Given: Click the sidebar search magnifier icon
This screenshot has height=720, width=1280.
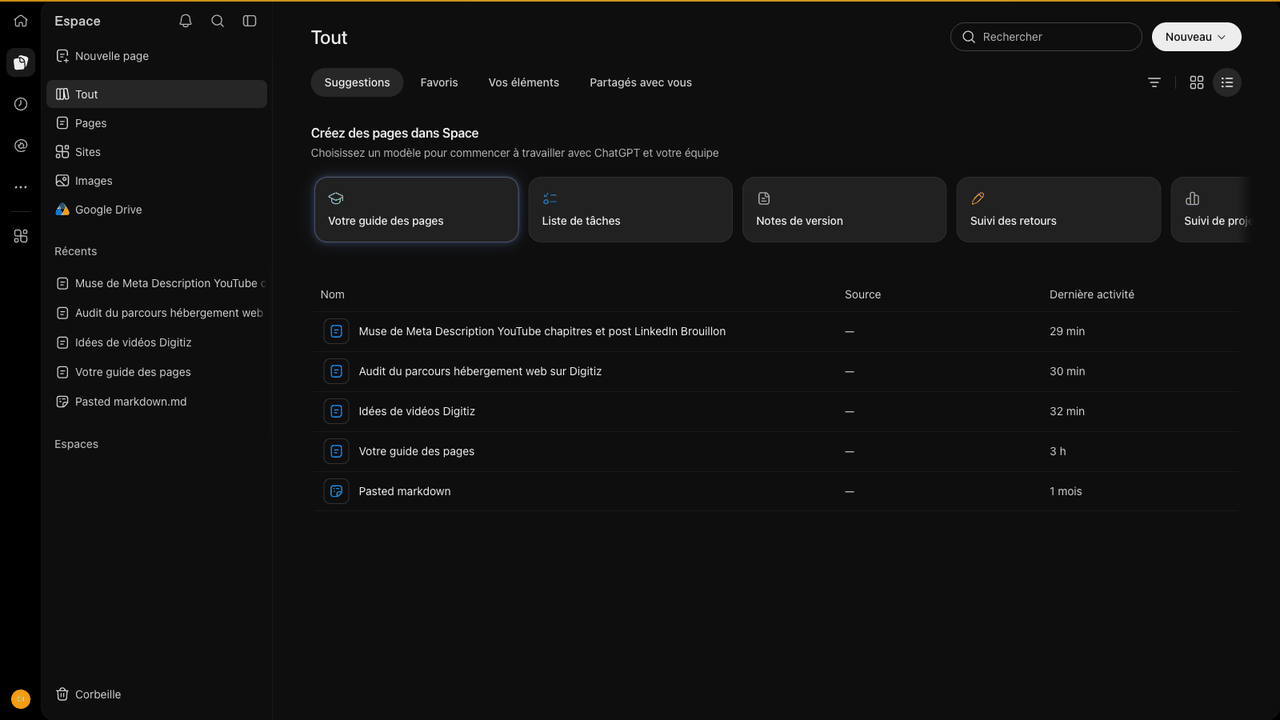Looking at the screenshot, I should coord(217,21).
